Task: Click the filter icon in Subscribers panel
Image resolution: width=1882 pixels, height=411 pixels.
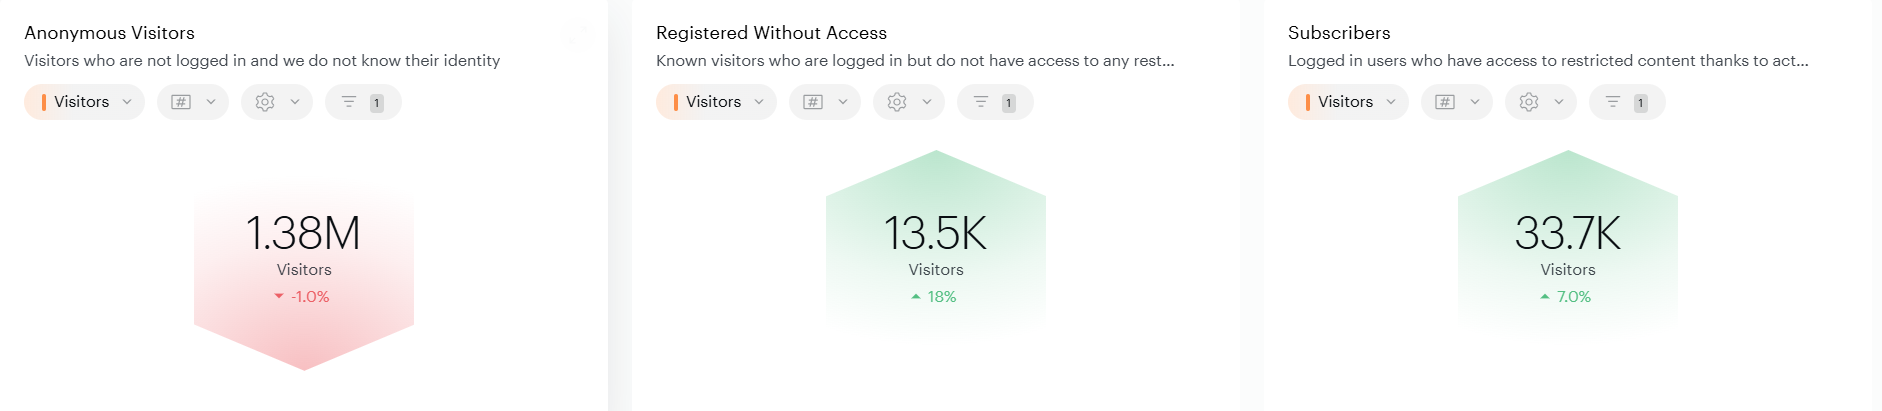Action: click(x=1613, y=102)
